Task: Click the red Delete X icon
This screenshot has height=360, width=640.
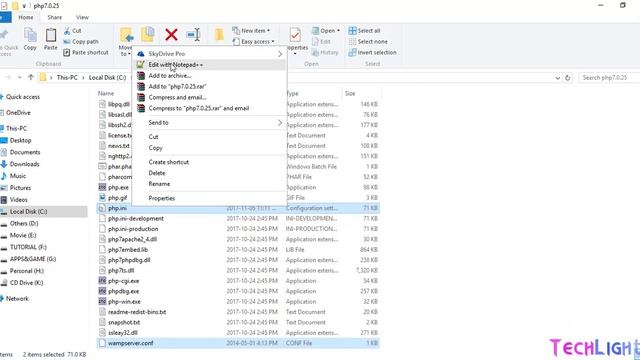Action: [x=171, y=35]
